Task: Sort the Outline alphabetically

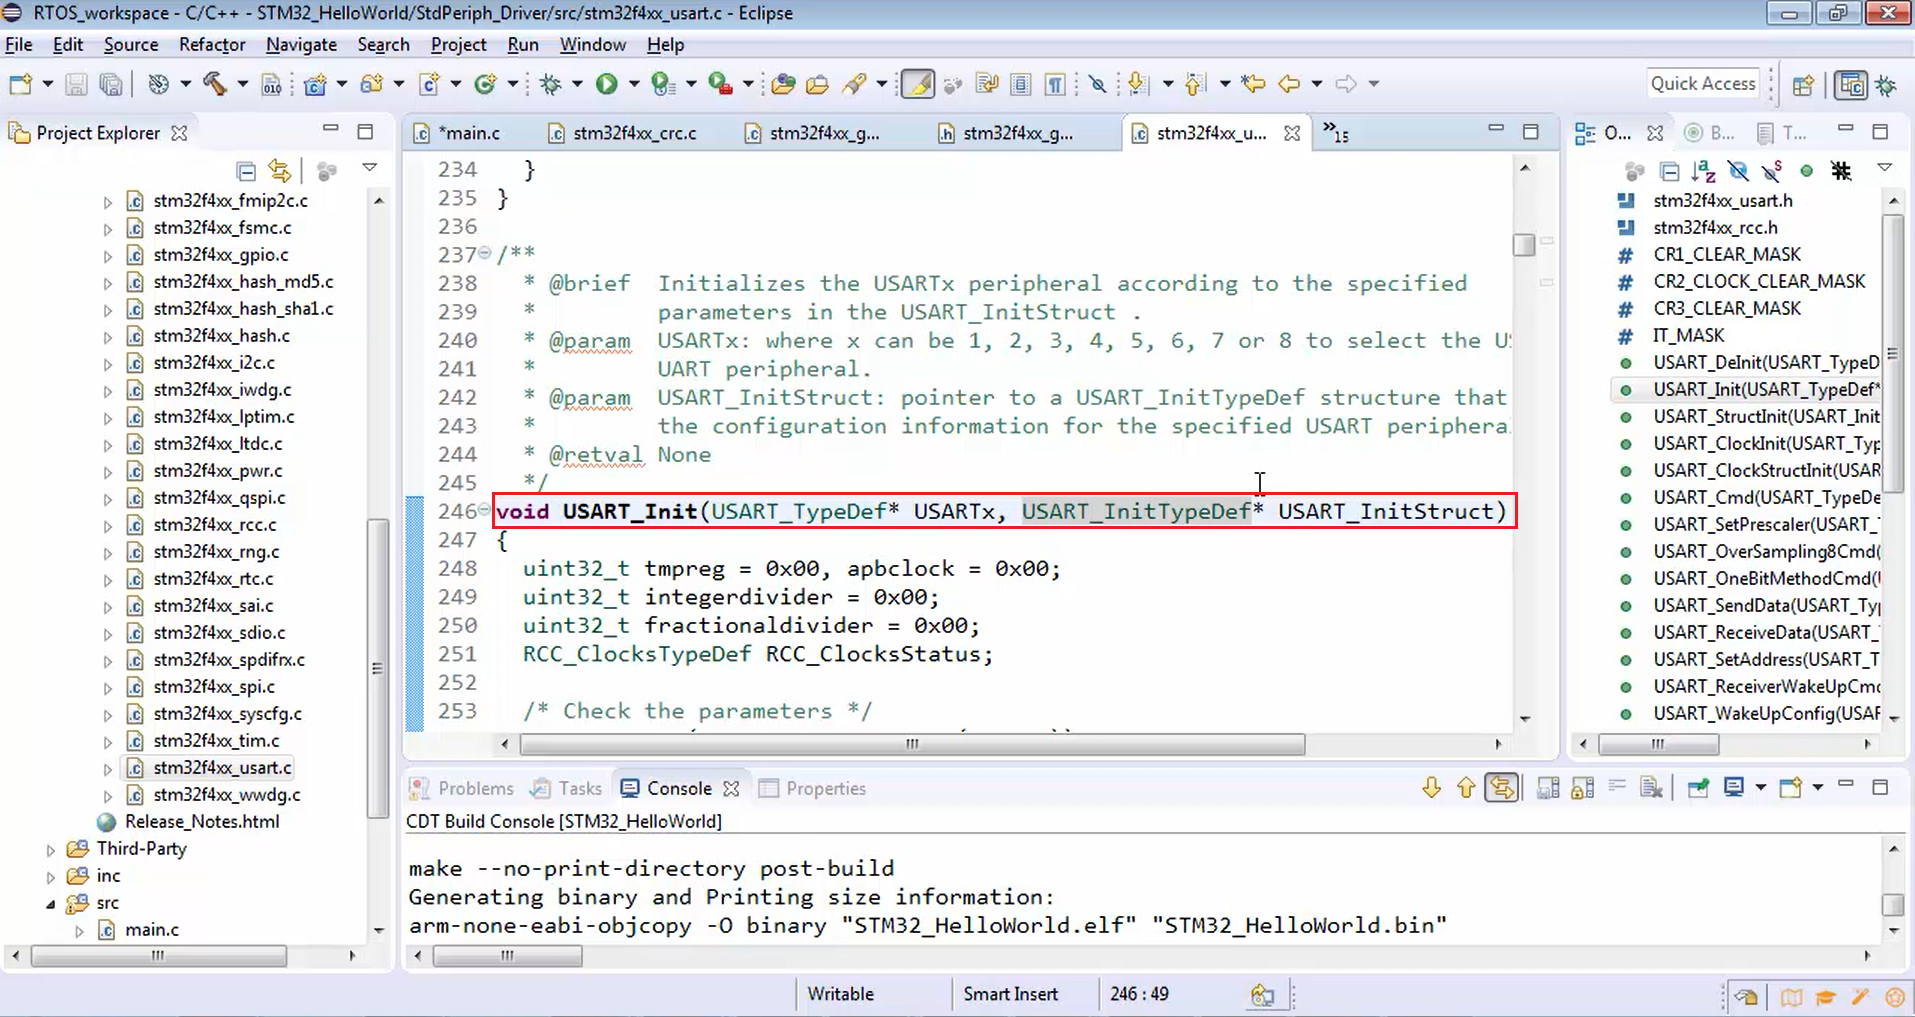Action: point(1703,171)
